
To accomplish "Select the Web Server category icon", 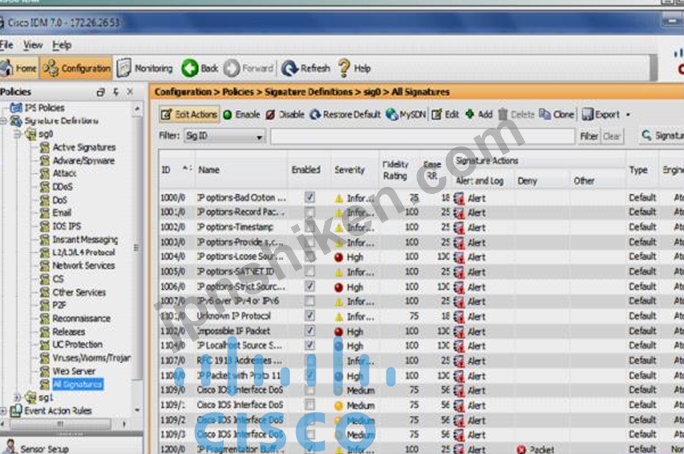I will coord(44,371).
